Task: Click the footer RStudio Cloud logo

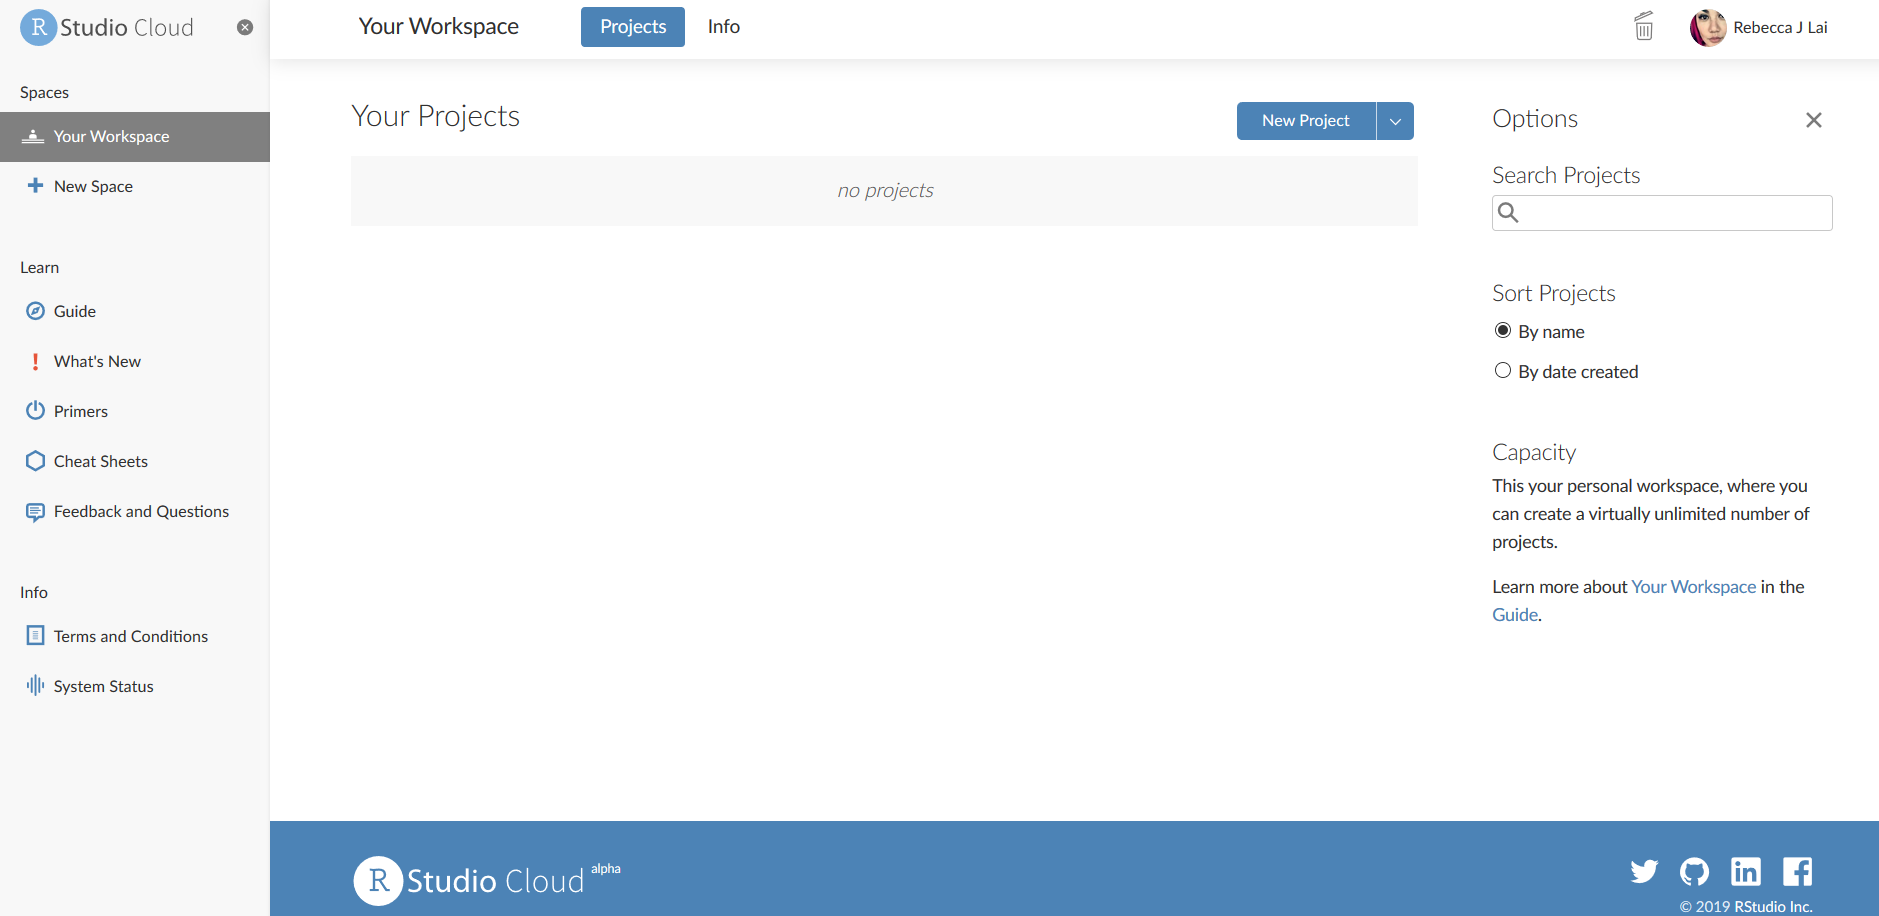Action: click(487, 880)
